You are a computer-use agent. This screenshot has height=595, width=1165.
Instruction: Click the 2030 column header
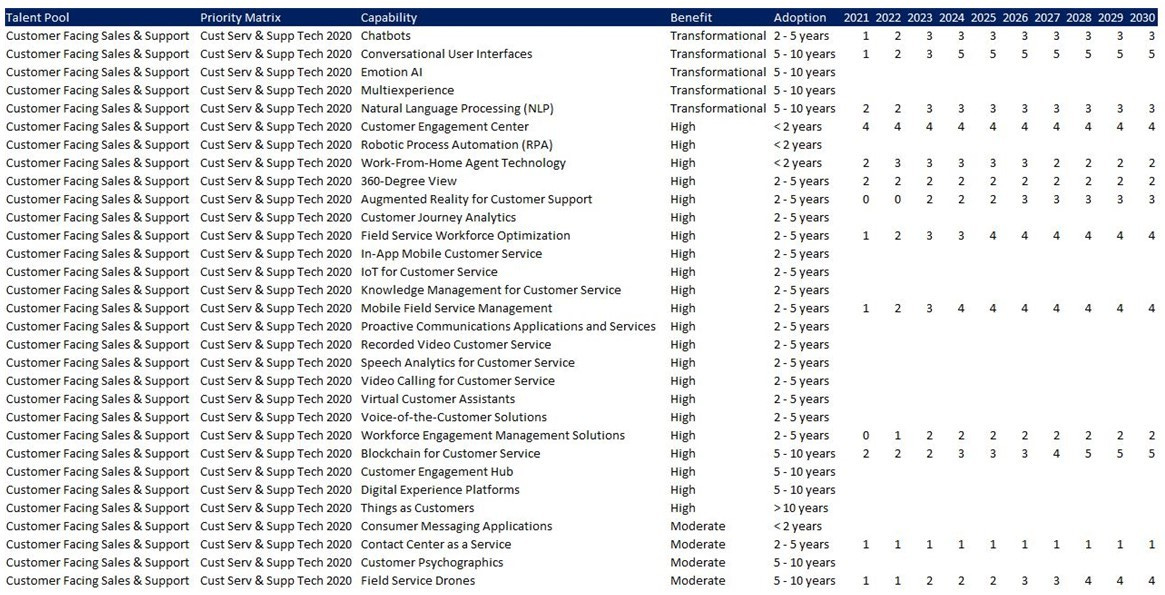(x=1143, y=18)
